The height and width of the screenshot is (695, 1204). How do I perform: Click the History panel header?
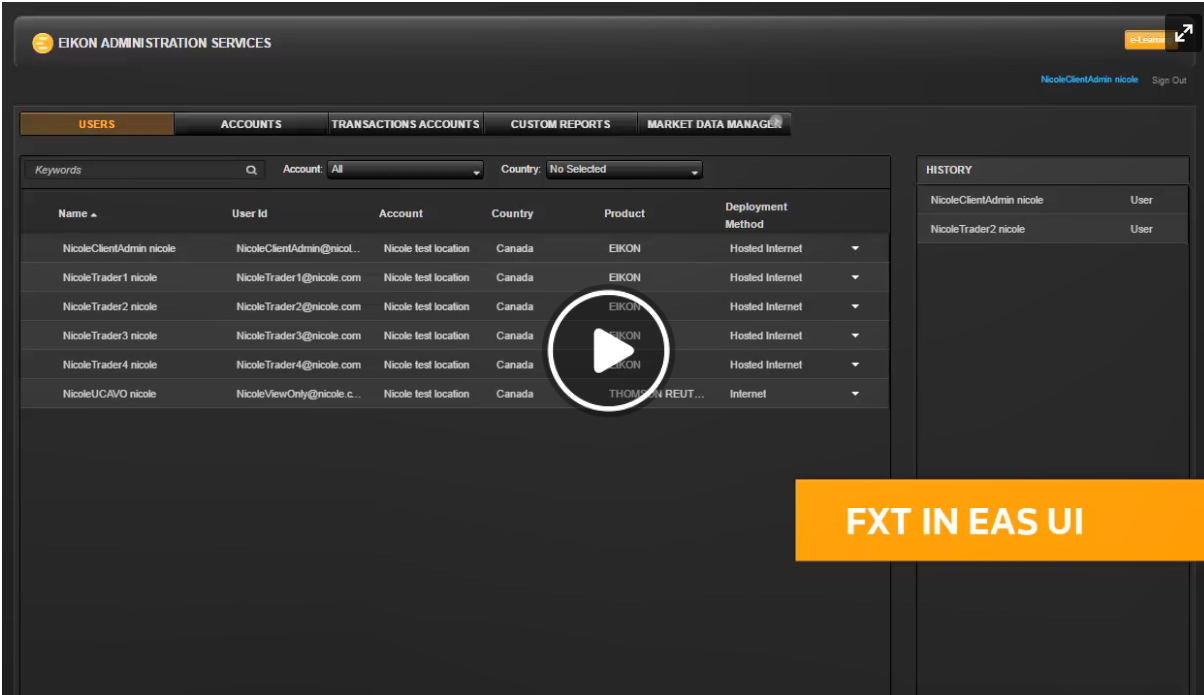coord(1052,170)
